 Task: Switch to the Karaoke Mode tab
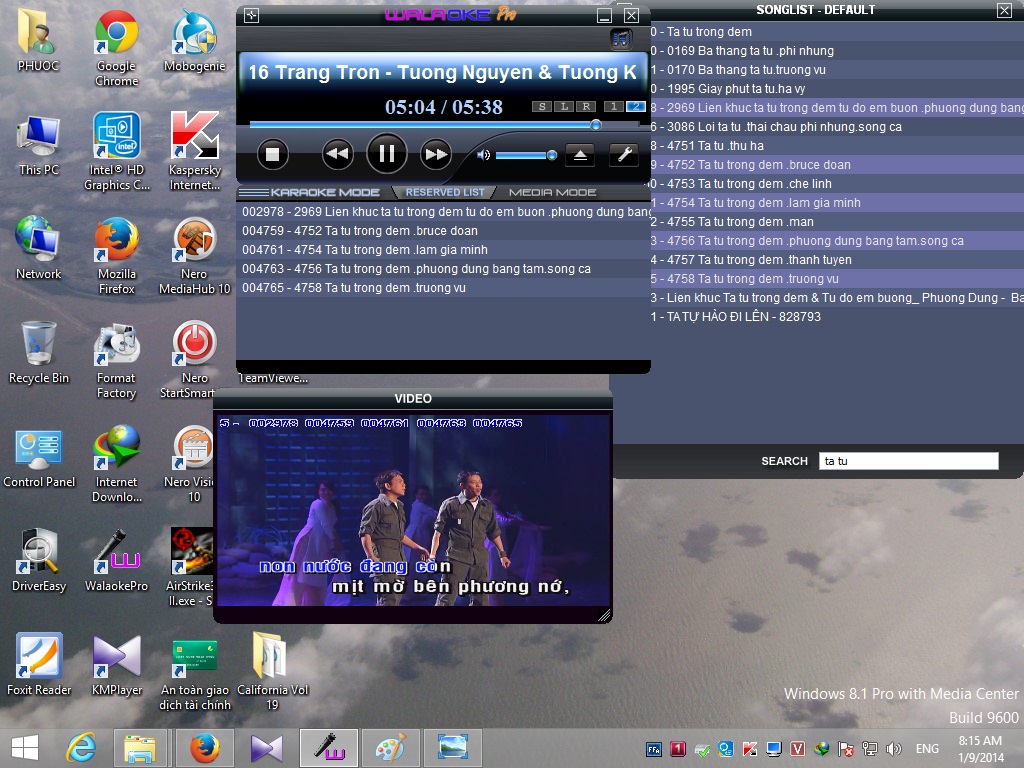[325, 192]
